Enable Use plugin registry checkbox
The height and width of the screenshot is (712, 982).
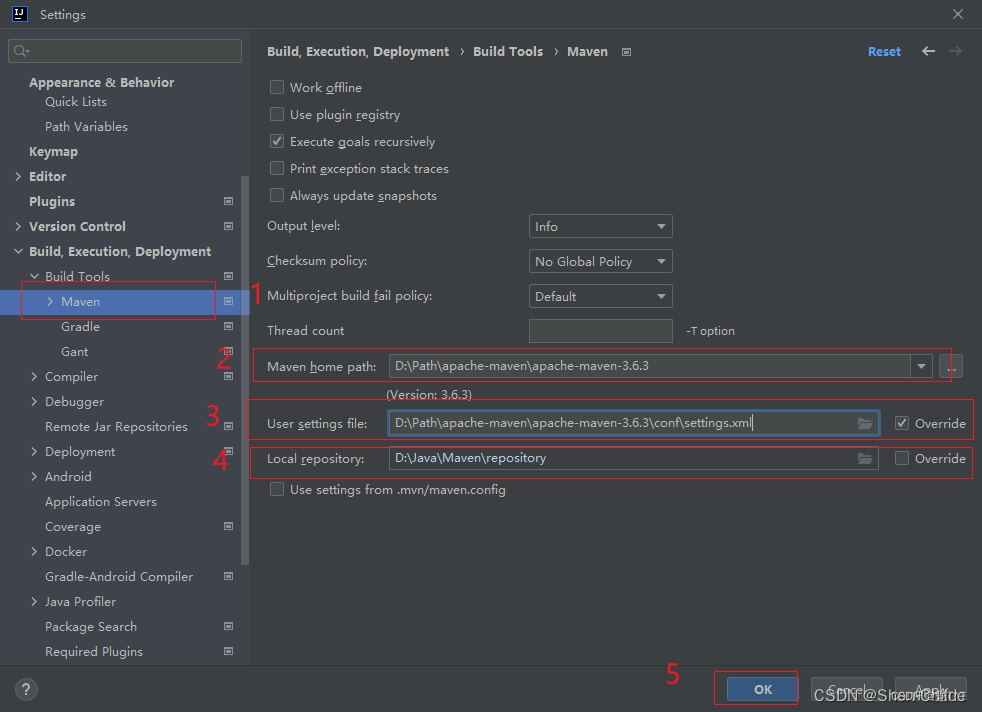277,114
